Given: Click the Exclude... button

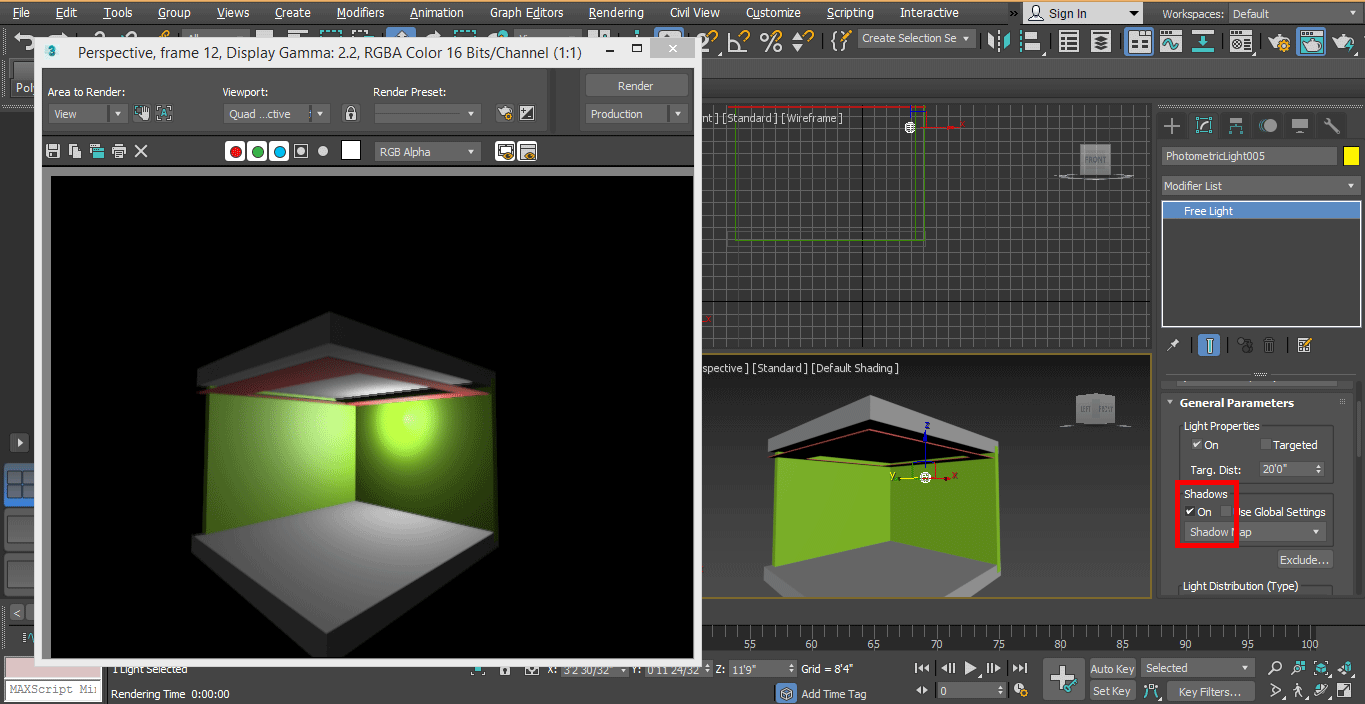Looking at the screenshot, I should click(x=1305, y=560).
